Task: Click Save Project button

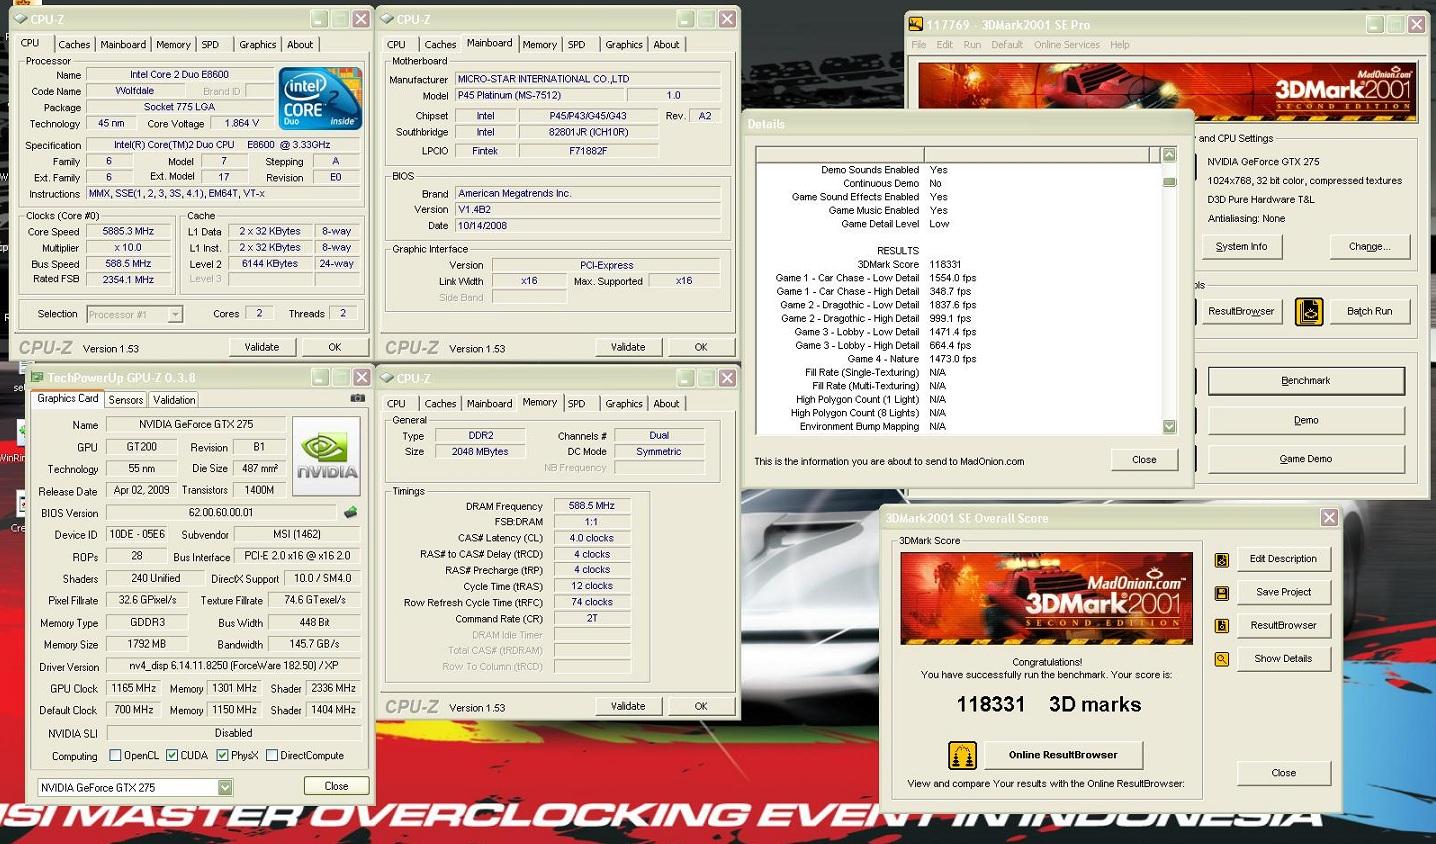Action: click(x=1283, y=592)
